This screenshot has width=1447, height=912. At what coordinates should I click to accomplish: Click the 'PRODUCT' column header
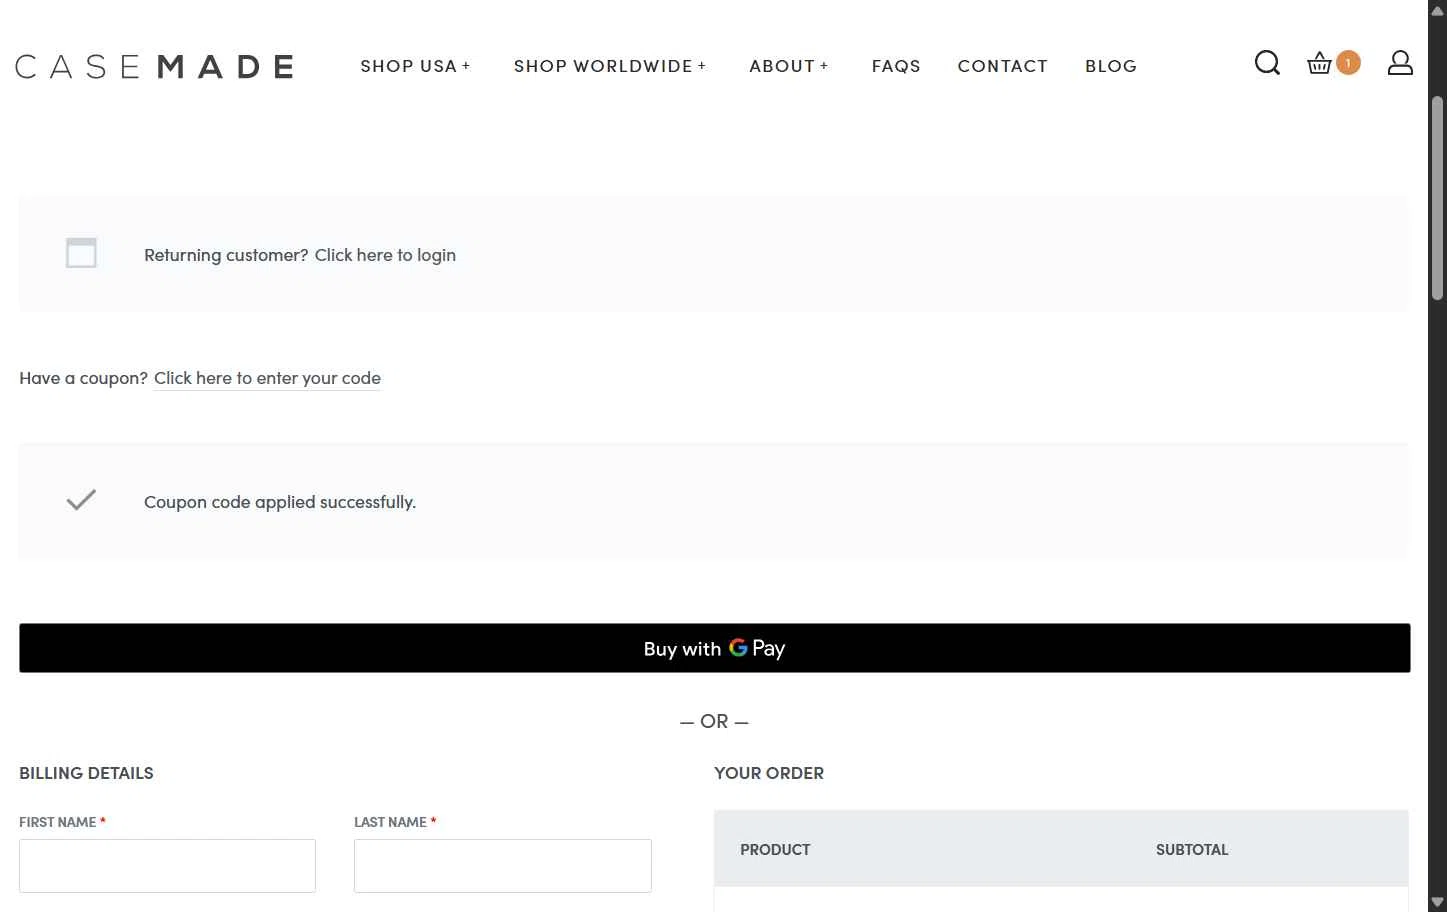pos(775,849)
